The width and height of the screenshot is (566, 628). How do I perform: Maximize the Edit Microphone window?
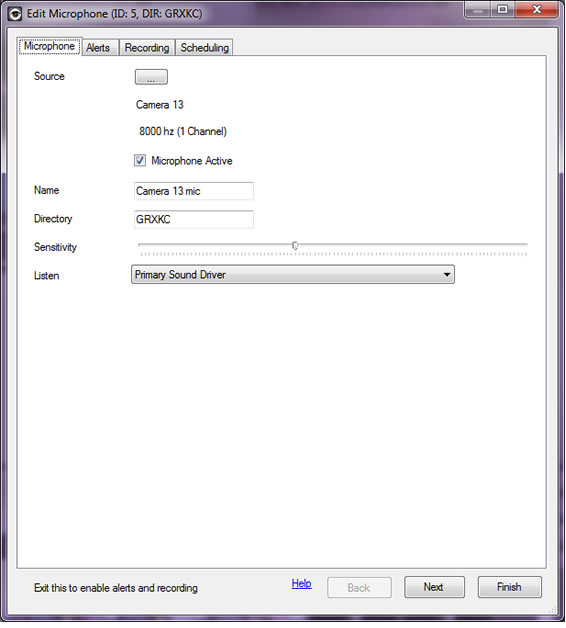[503, 10]
